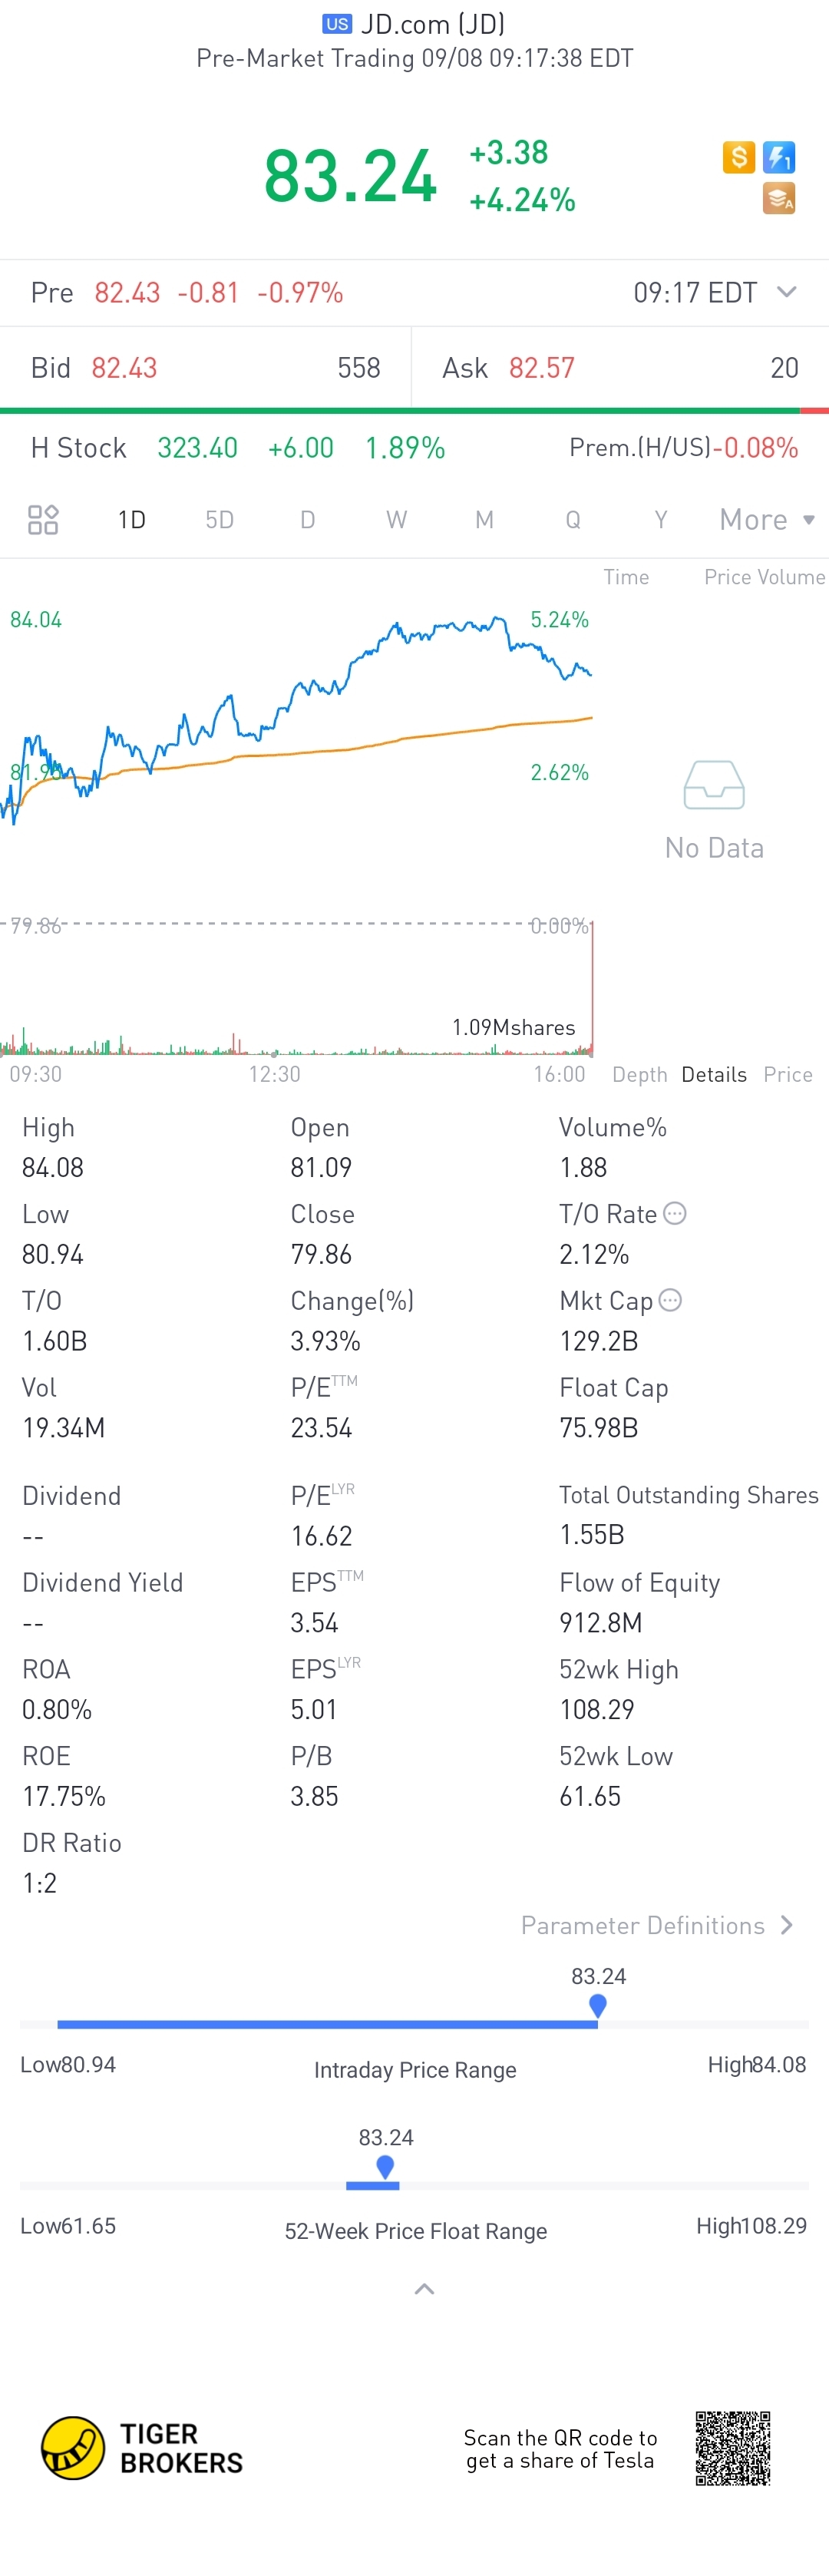
Task: Tap the Total Outstanding Shares value 1.55B
Action: pos(592,1534)
